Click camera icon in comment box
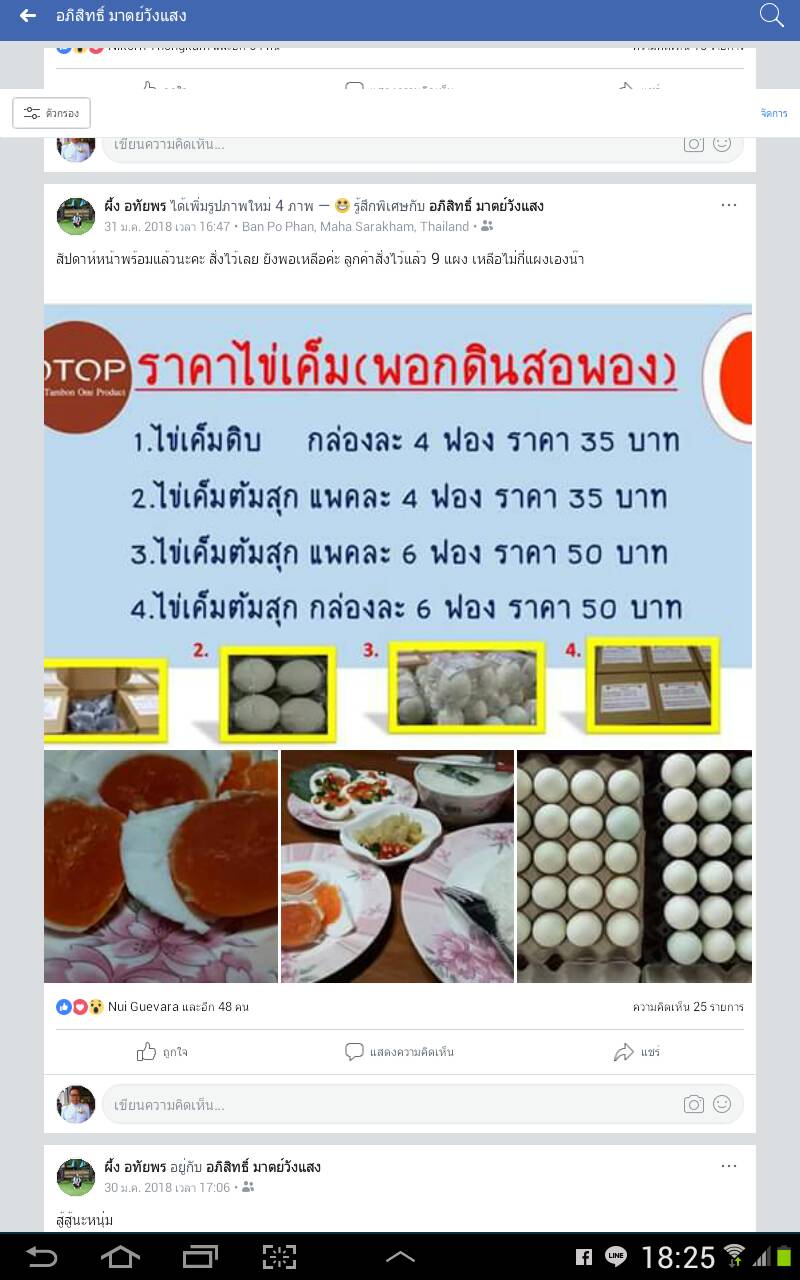This screenshot has height=1280, width=800. 694,1104
